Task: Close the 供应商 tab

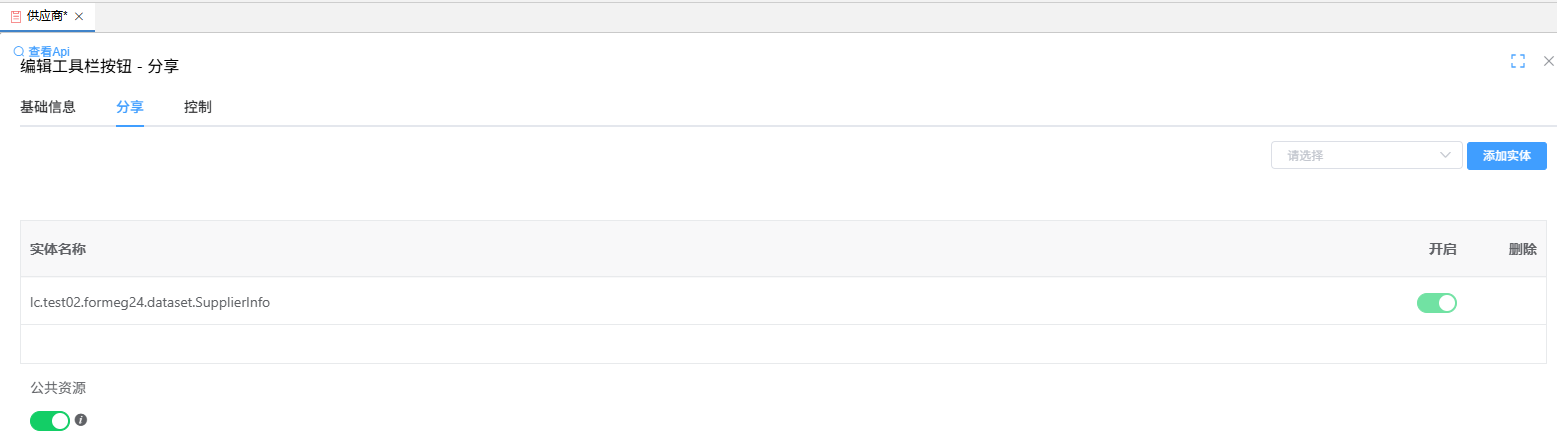Action: tap(79, 17)
